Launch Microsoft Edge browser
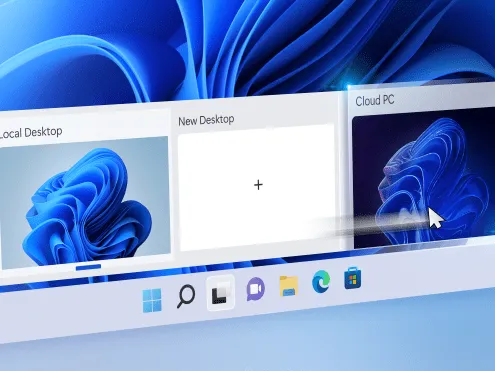 pos(321,282)
